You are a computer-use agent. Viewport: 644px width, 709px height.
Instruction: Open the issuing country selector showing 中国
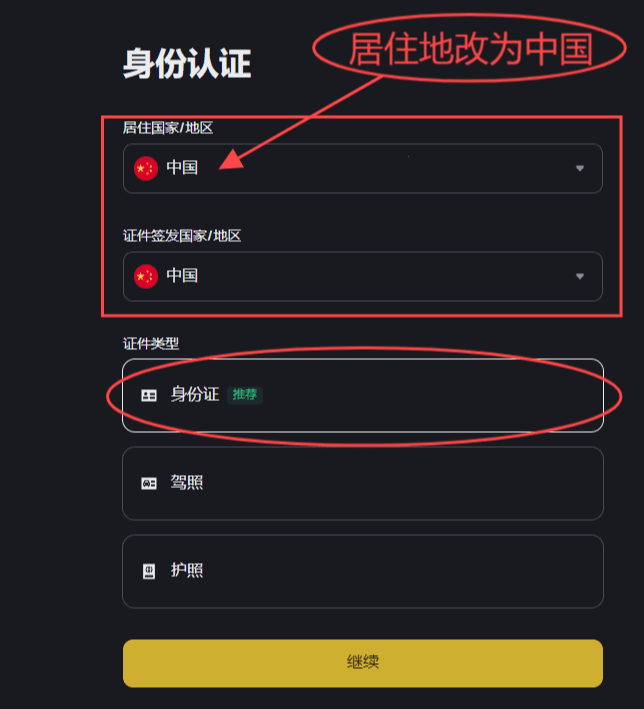[x=363, y=276]
